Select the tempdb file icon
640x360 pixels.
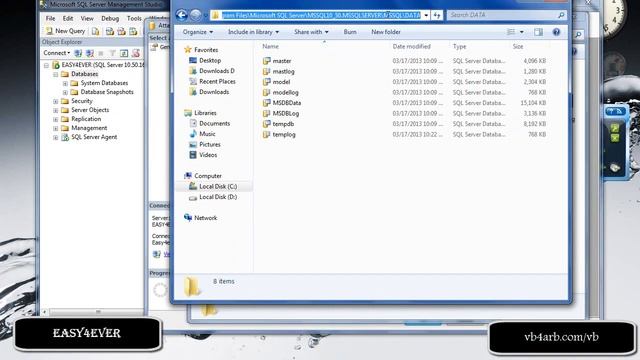tap(267, 124)
